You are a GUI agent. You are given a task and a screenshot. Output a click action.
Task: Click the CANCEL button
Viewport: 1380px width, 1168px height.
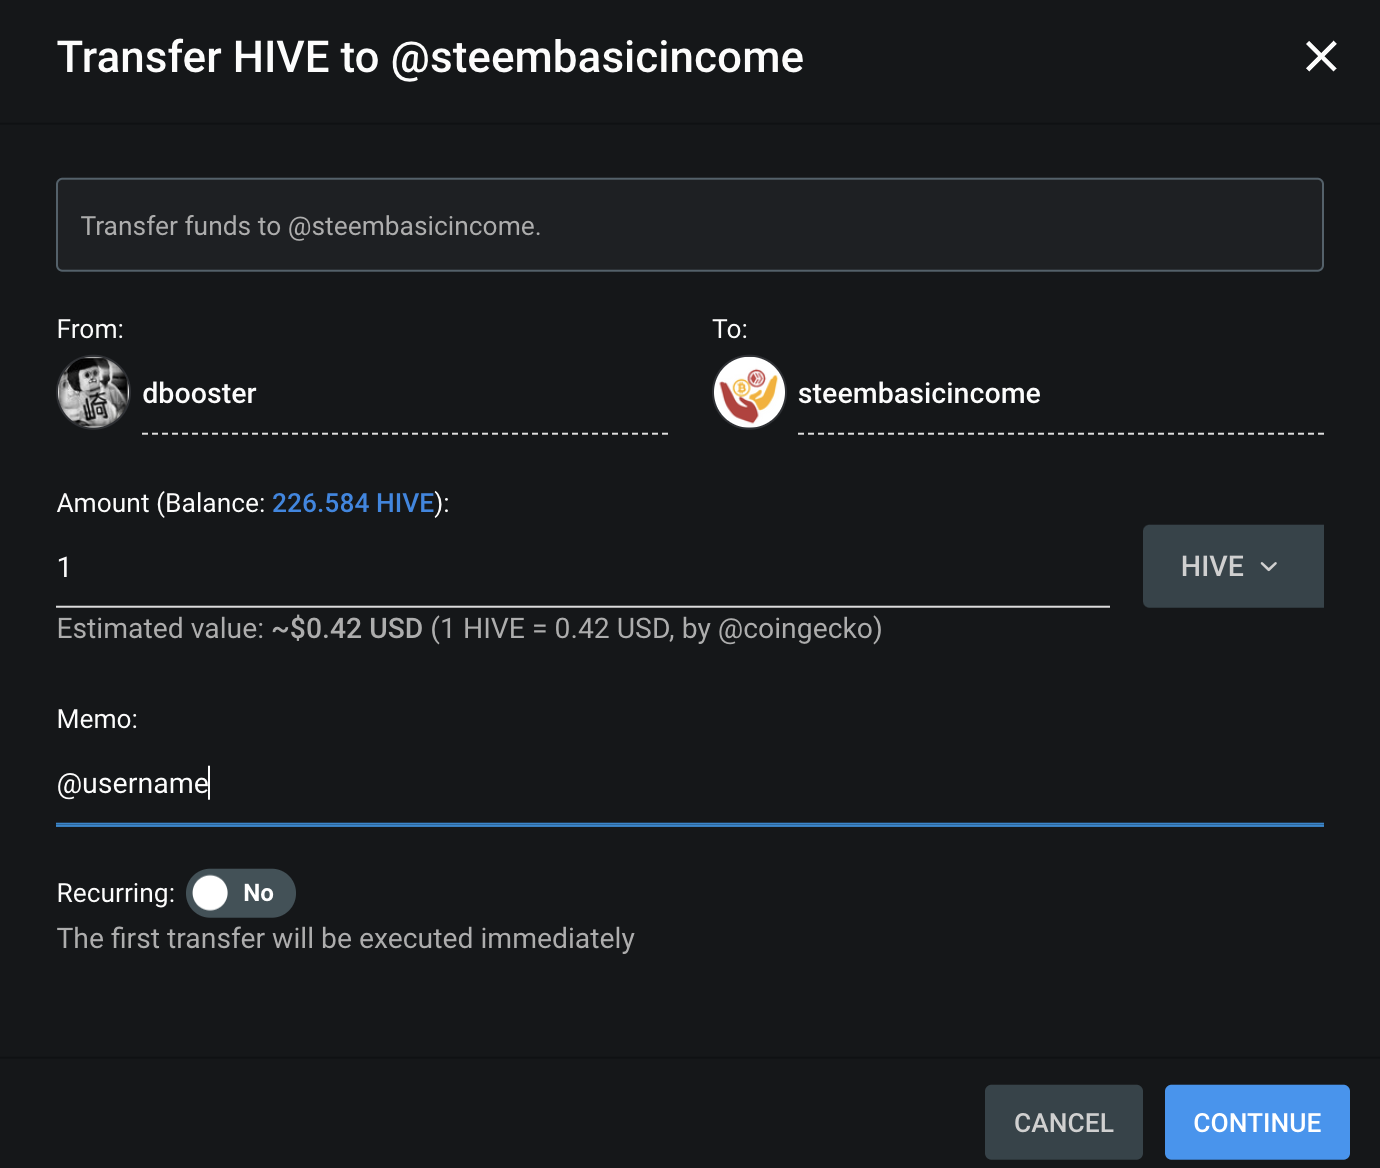[x=1064, y=1122]
